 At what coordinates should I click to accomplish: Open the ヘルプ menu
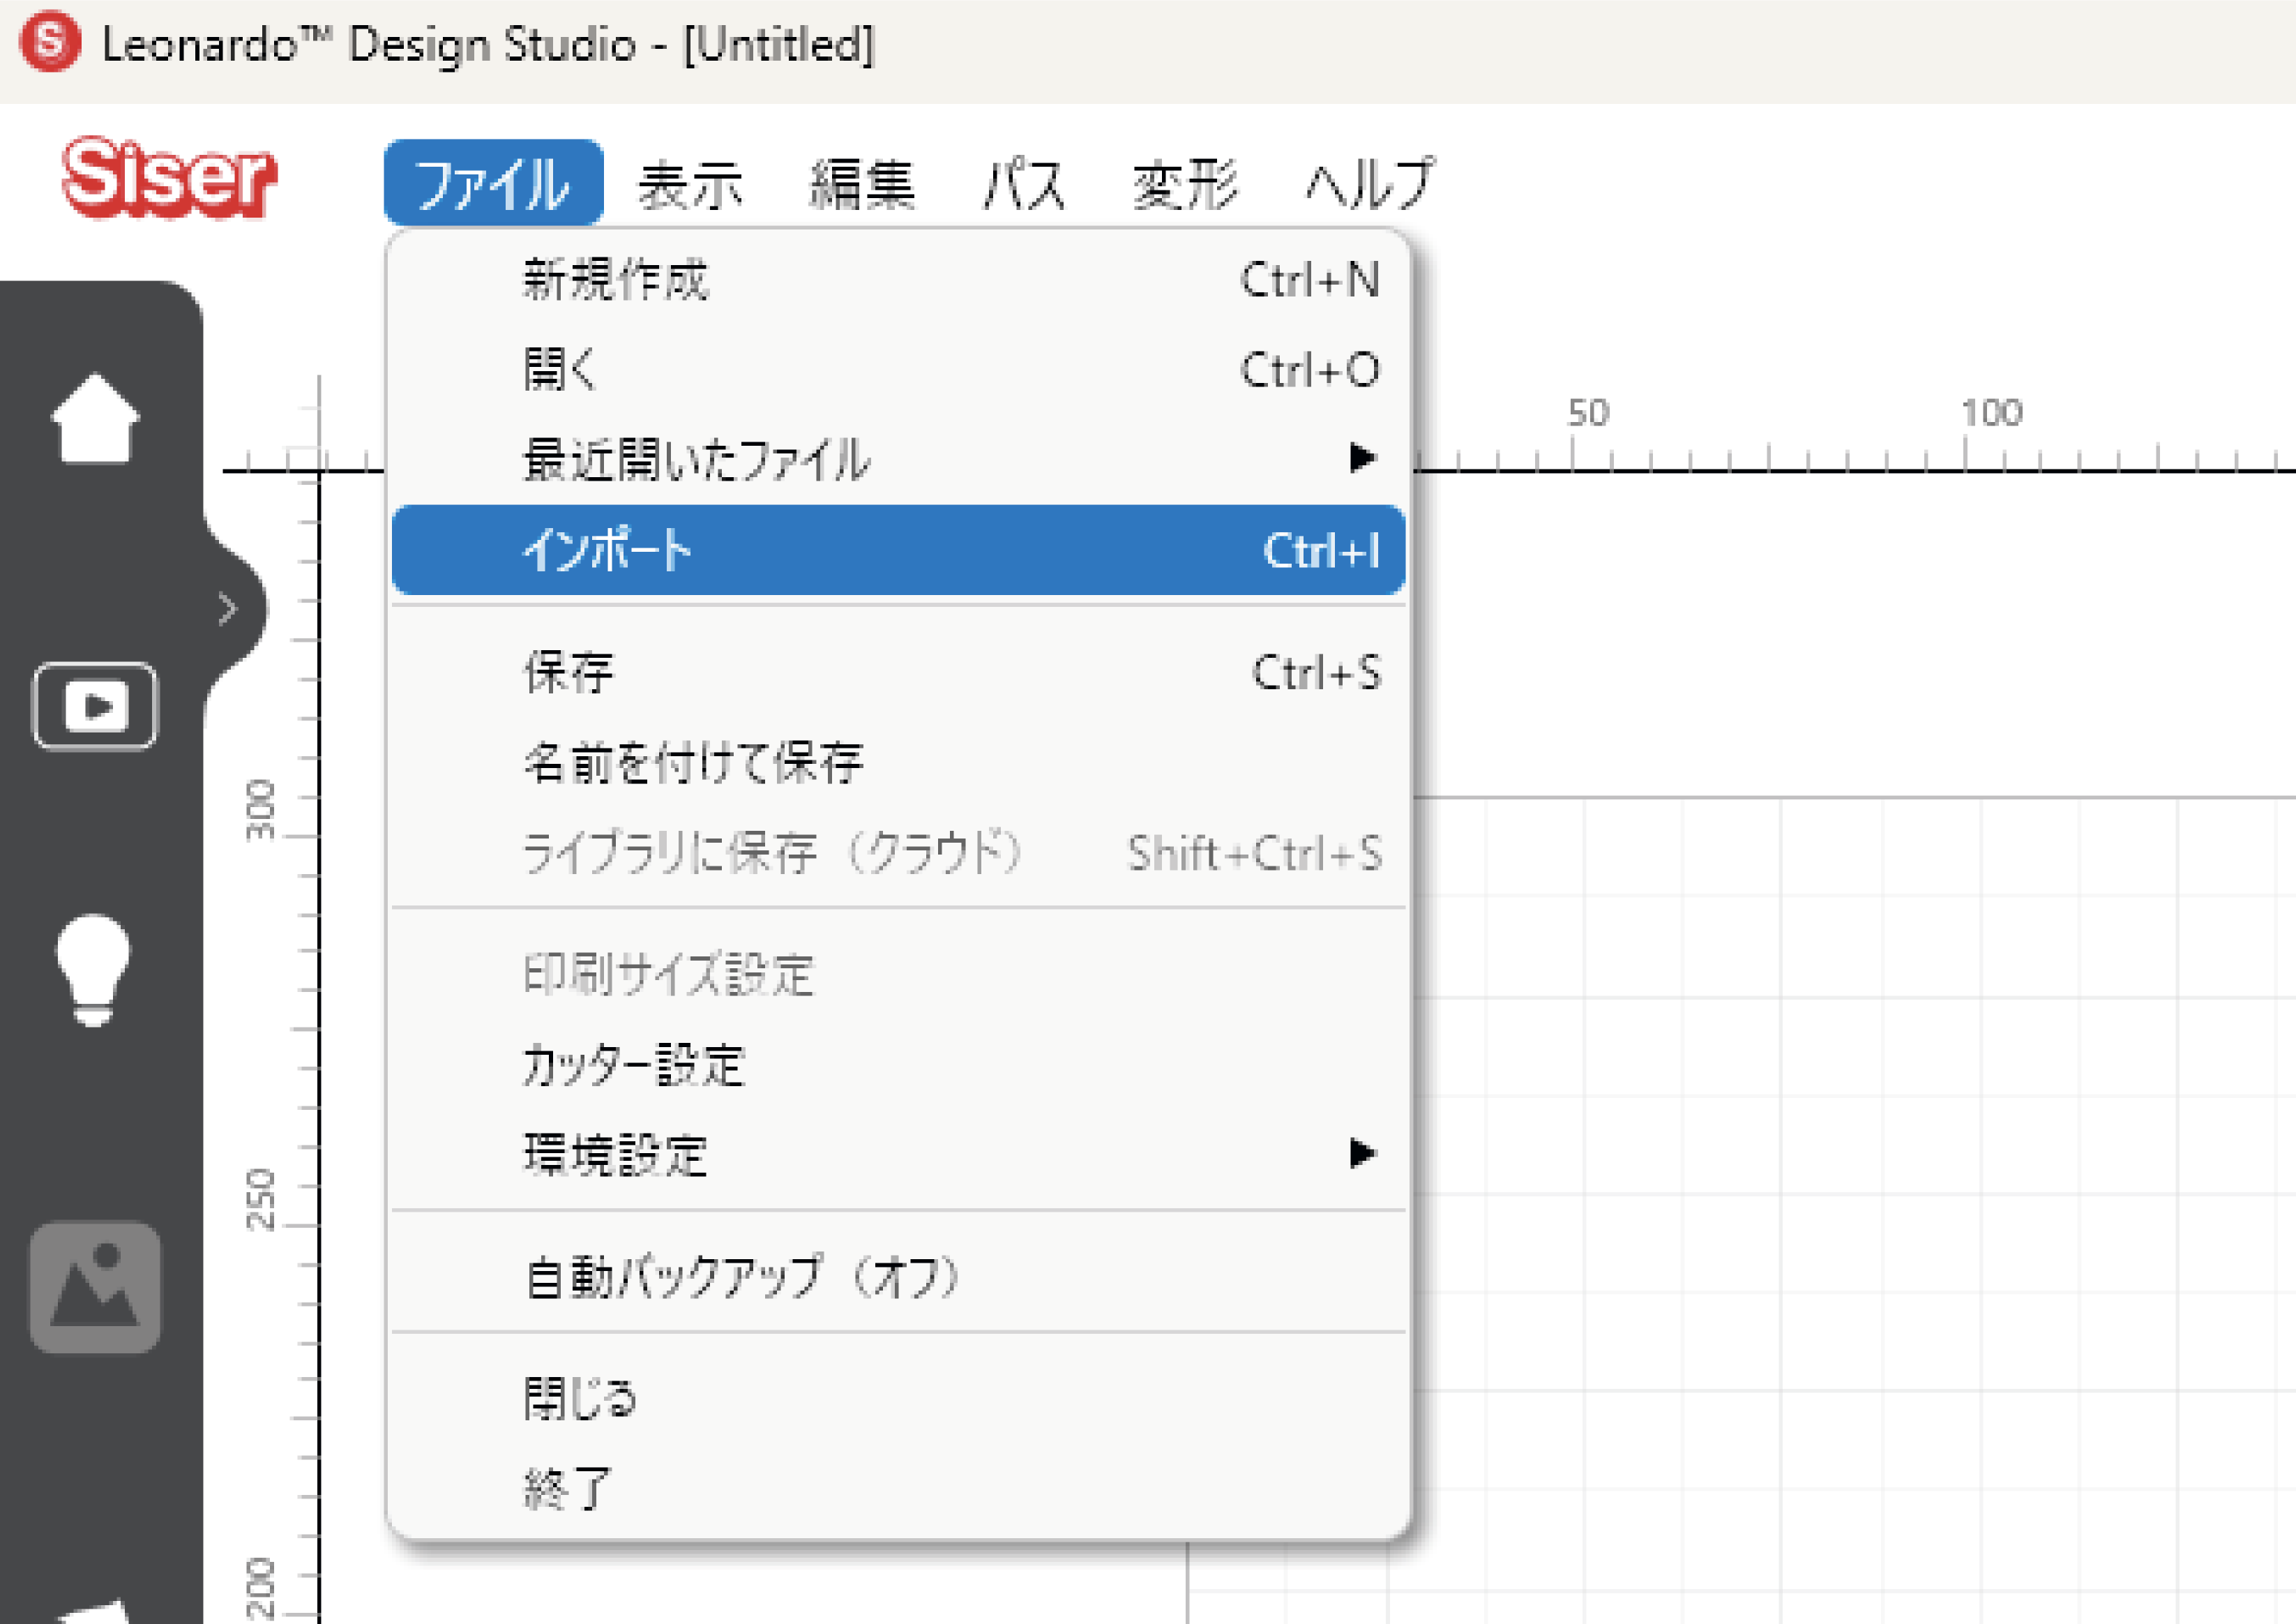coord(1370,184)
